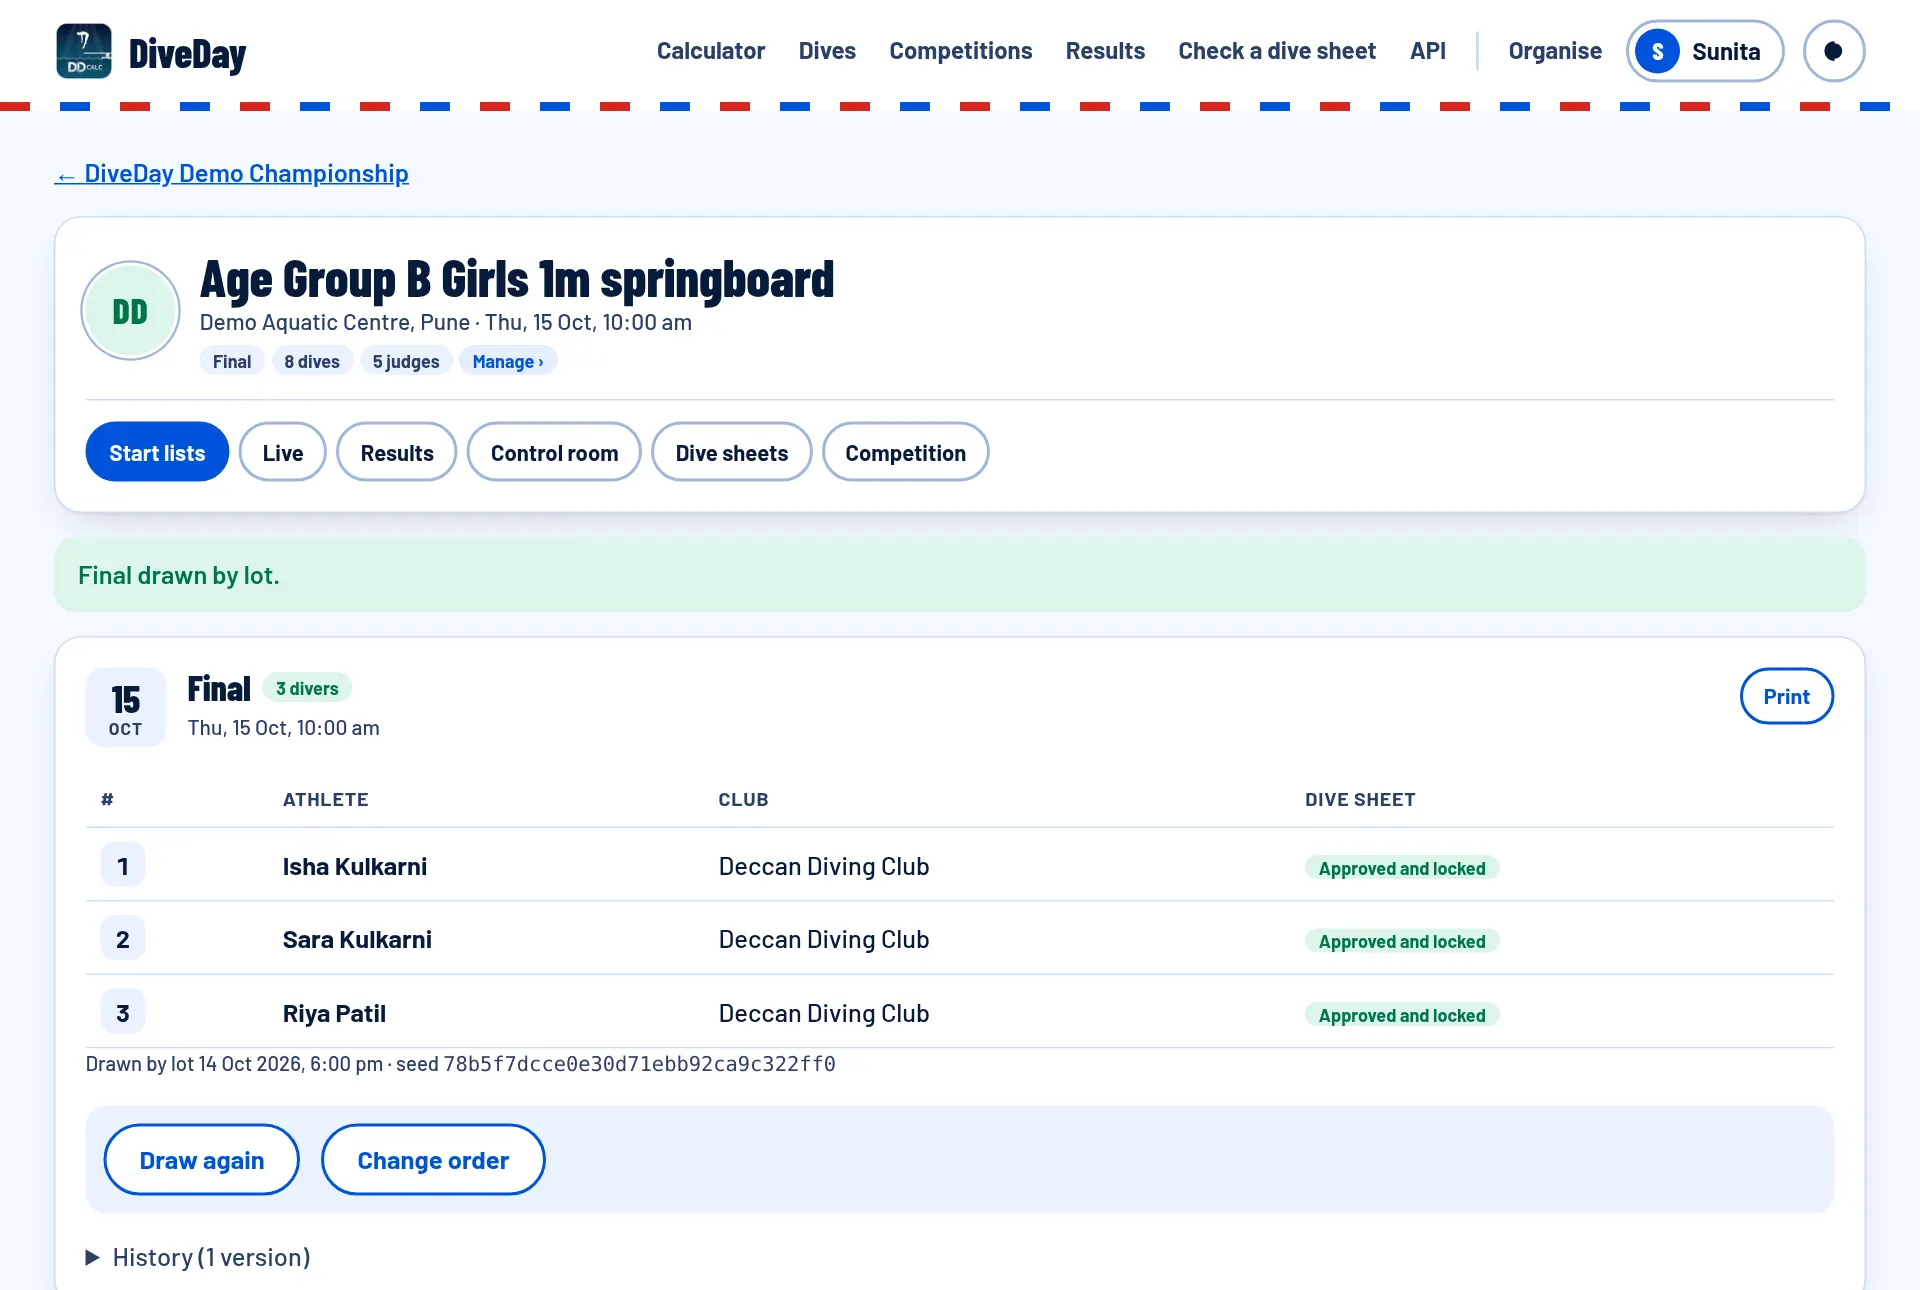Select the Start lists tab

click(x=157, y=452)
